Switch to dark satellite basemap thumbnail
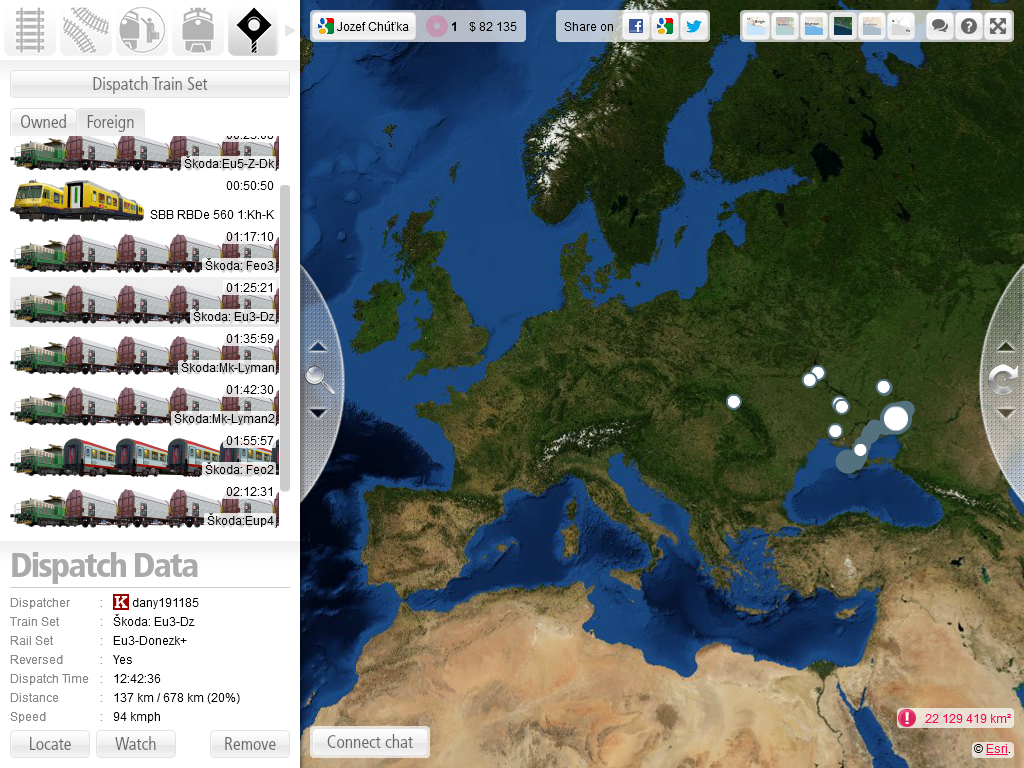The image size is (1024, 768). [x=843, y=27]
